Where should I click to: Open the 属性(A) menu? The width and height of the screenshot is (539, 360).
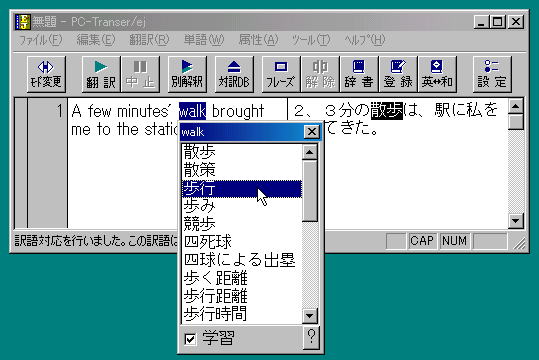tap(258, 40)
